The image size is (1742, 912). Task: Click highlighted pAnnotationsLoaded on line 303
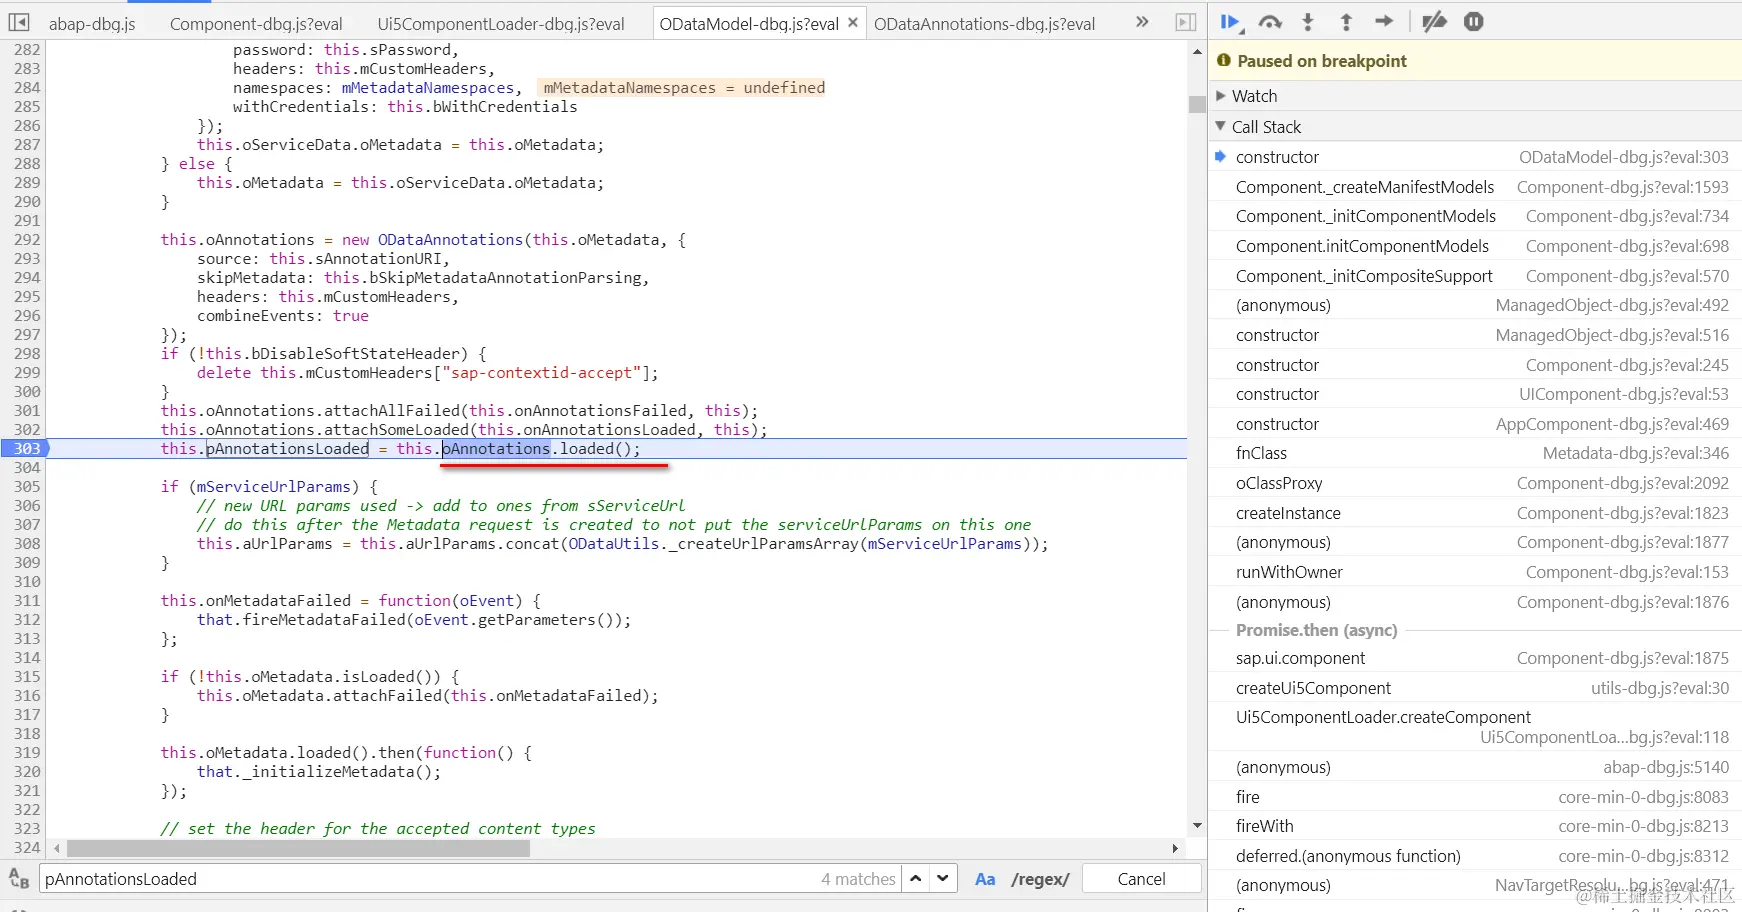tap(287, 449)
